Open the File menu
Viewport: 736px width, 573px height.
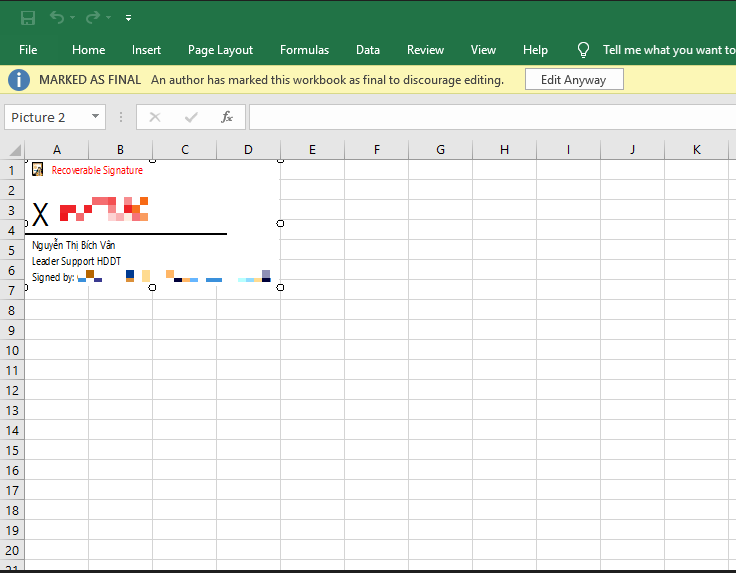tap(28, 50)
